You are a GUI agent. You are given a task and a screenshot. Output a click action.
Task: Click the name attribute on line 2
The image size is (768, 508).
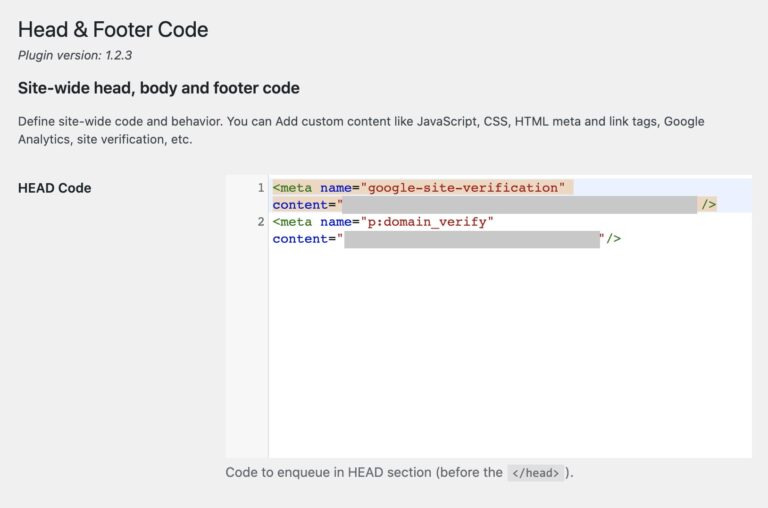coord(335,222)
